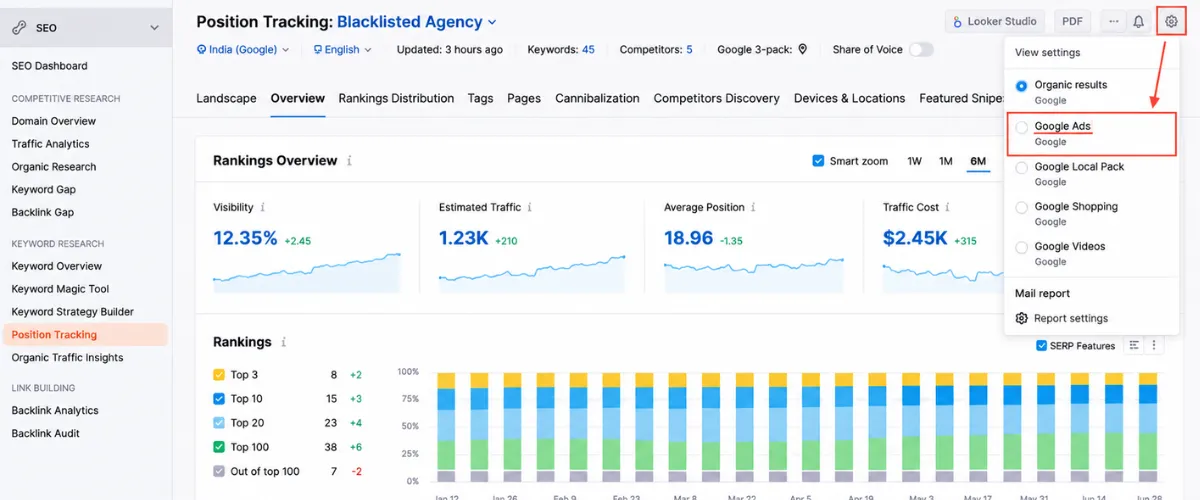
Task: Click the info icon next to Visibility
Action: 263,207
